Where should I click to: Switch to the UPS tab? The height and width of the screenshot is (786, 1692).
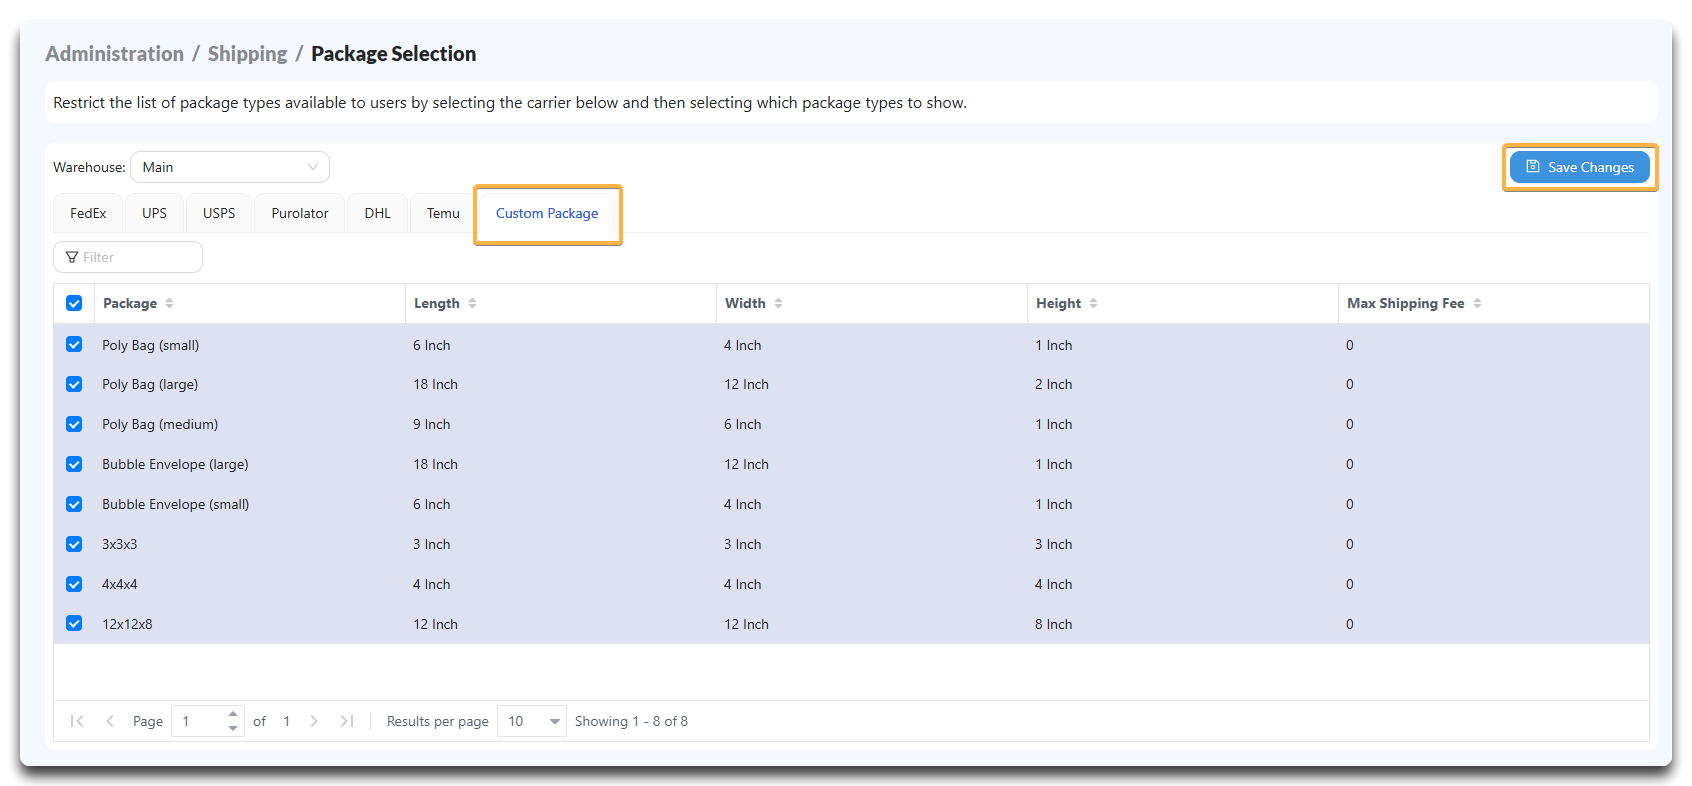pyautogui.click(x=154, y=213)
